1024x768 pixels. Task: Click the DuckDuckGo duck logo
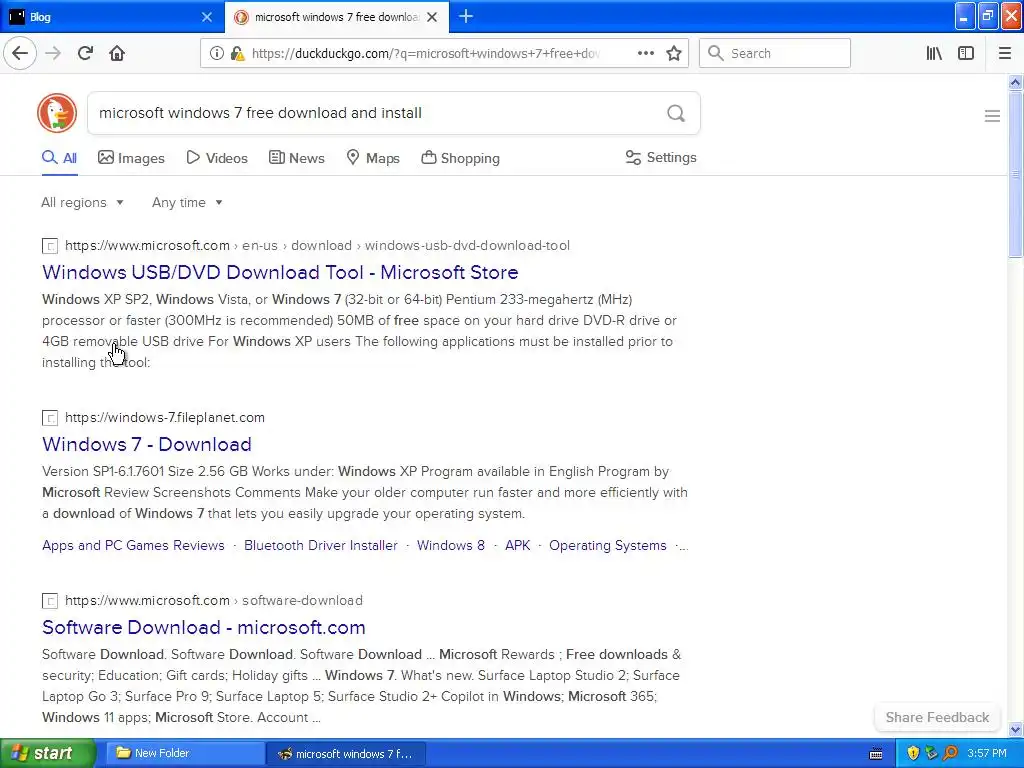(x=57, y=113)
